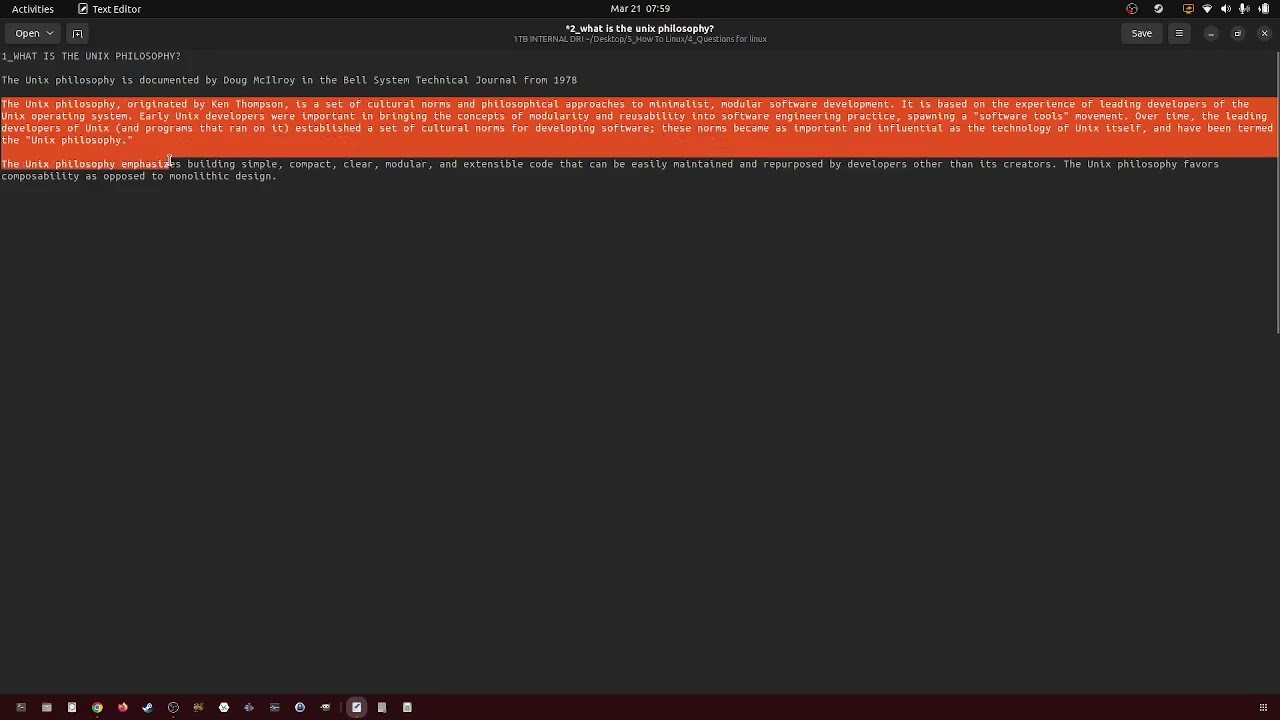This screenshot has width=1280, height=720.
Task: Place cursor in the "Doug McIlroy" line
Action: tap(289, 80)
